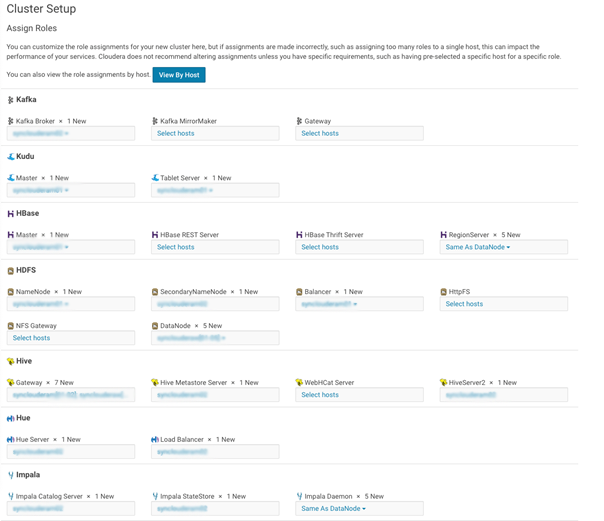Viewport: 604px width, 521px height.
Task: Click the Kudu service header icon
Action: pos(11,156)
